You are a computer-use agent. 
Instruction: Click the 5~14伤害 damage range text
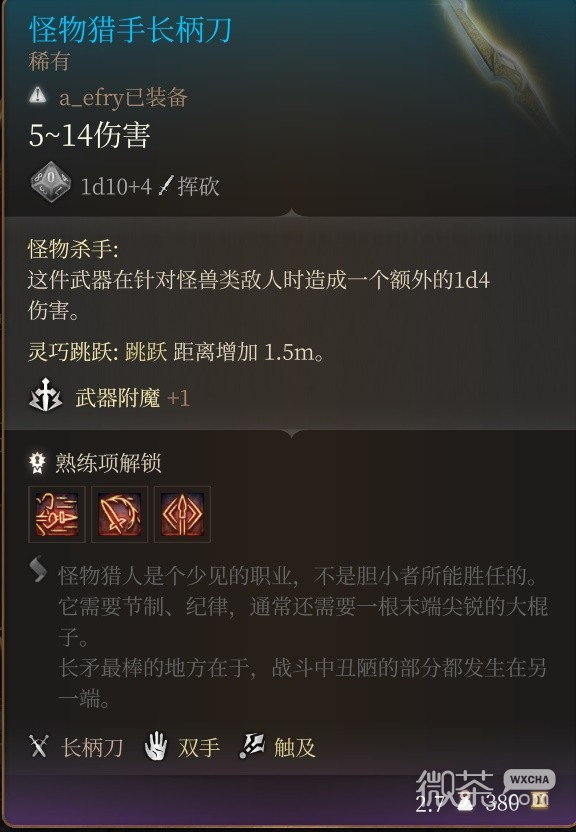click(x=90, y=135)
